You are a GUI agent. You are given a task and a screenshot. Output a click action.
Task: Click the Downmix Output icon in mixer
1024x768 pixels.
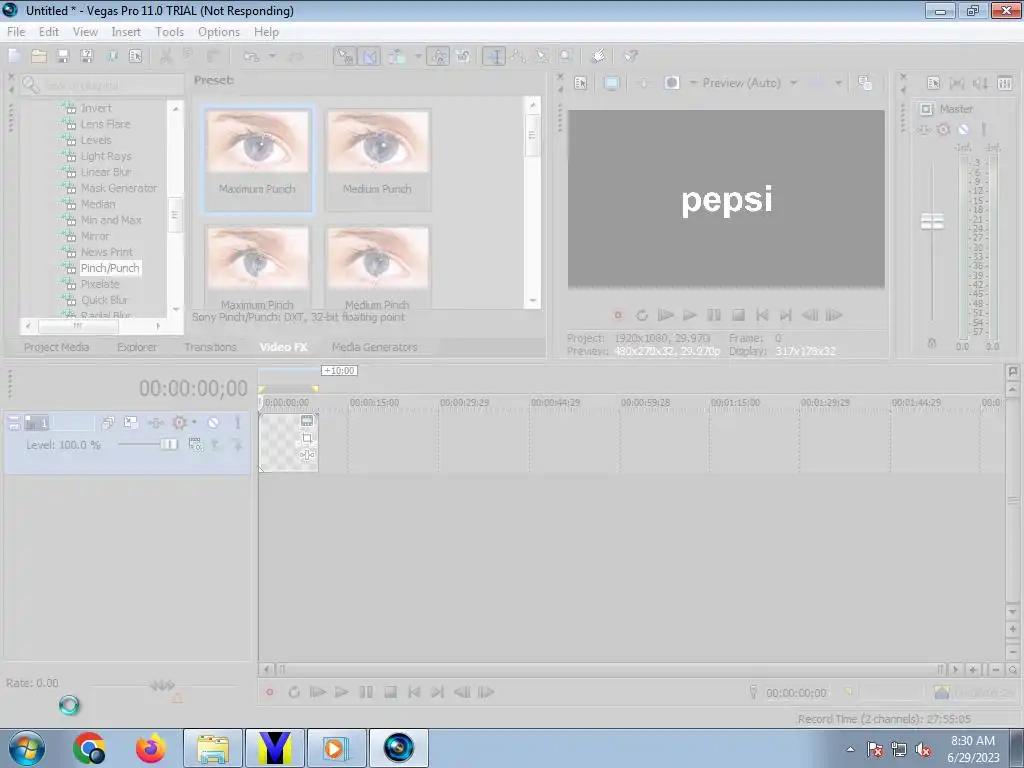click(957, 83)
